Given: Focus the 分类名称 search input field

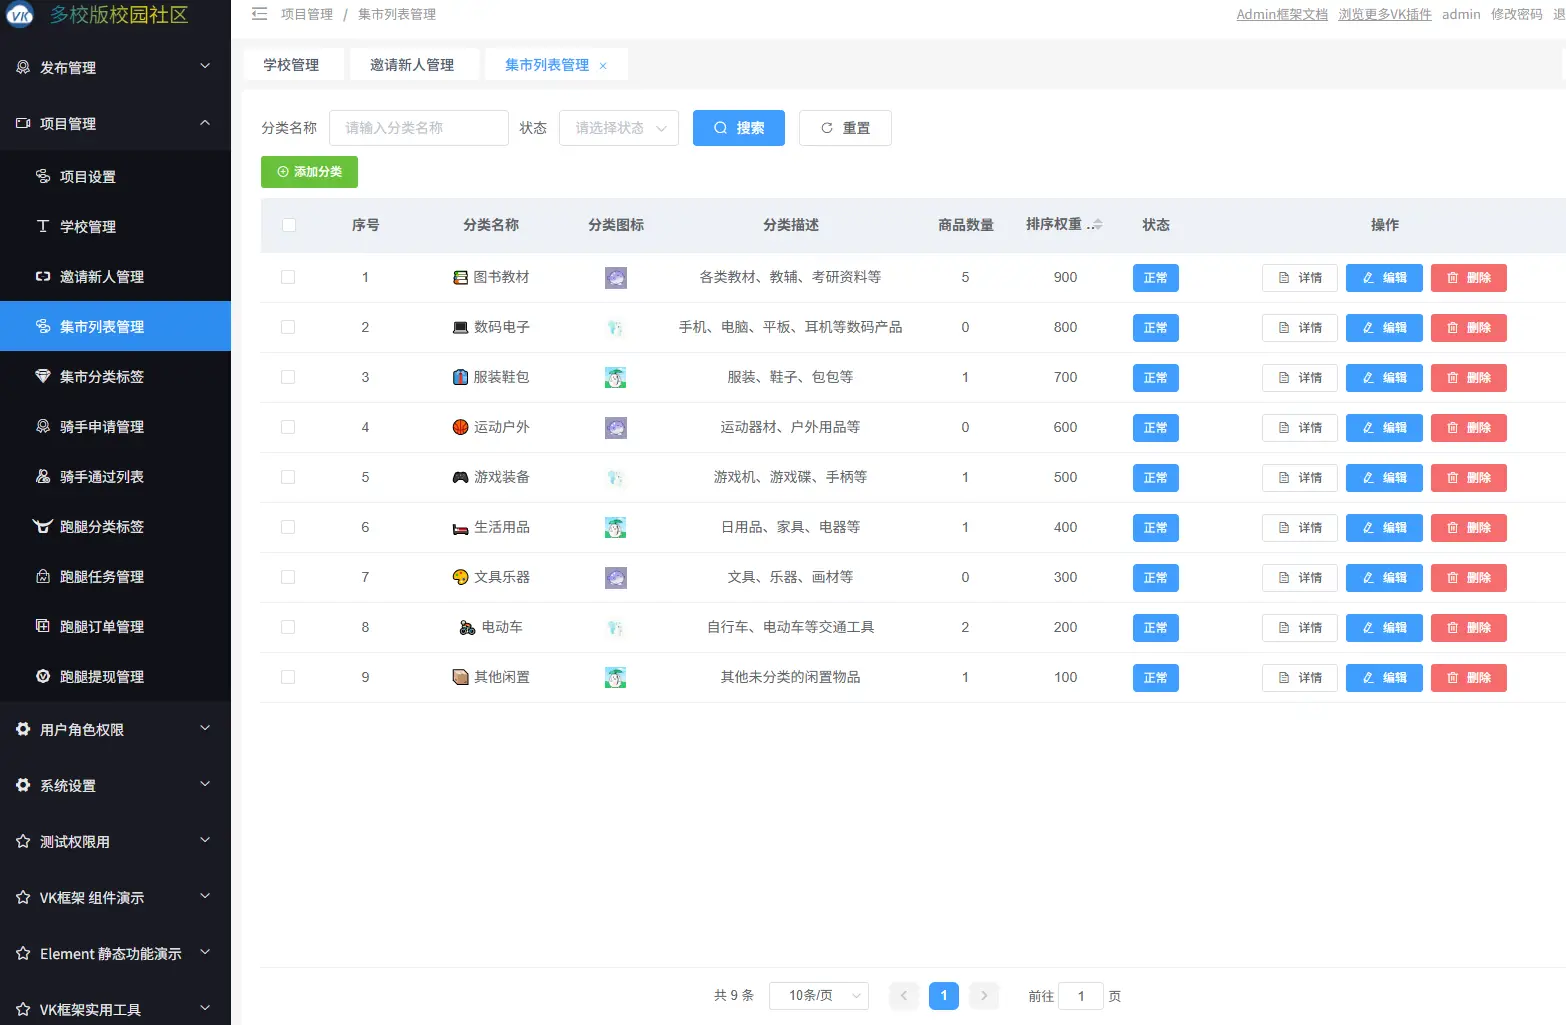Looking at the screenshot, I should tap(418, 128).
